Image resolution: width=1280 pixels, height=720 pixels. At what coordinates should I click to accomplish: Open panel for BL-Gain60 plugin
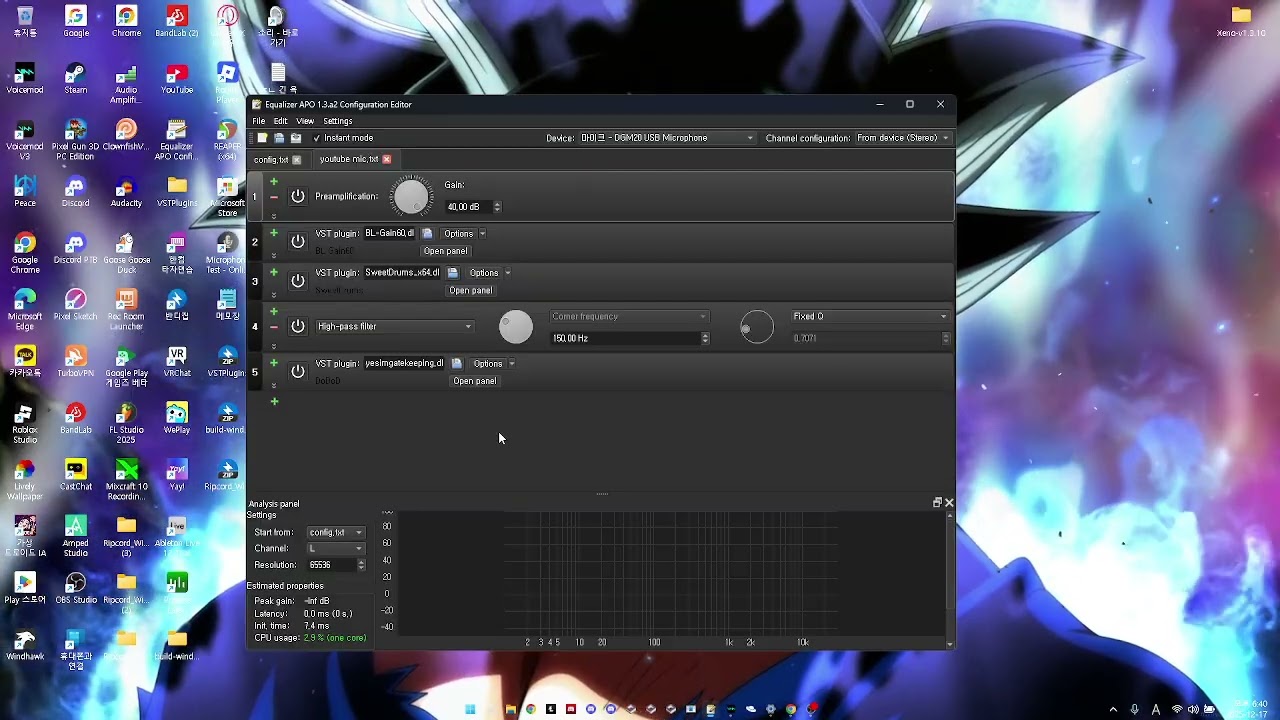click(x=445, y=251)
